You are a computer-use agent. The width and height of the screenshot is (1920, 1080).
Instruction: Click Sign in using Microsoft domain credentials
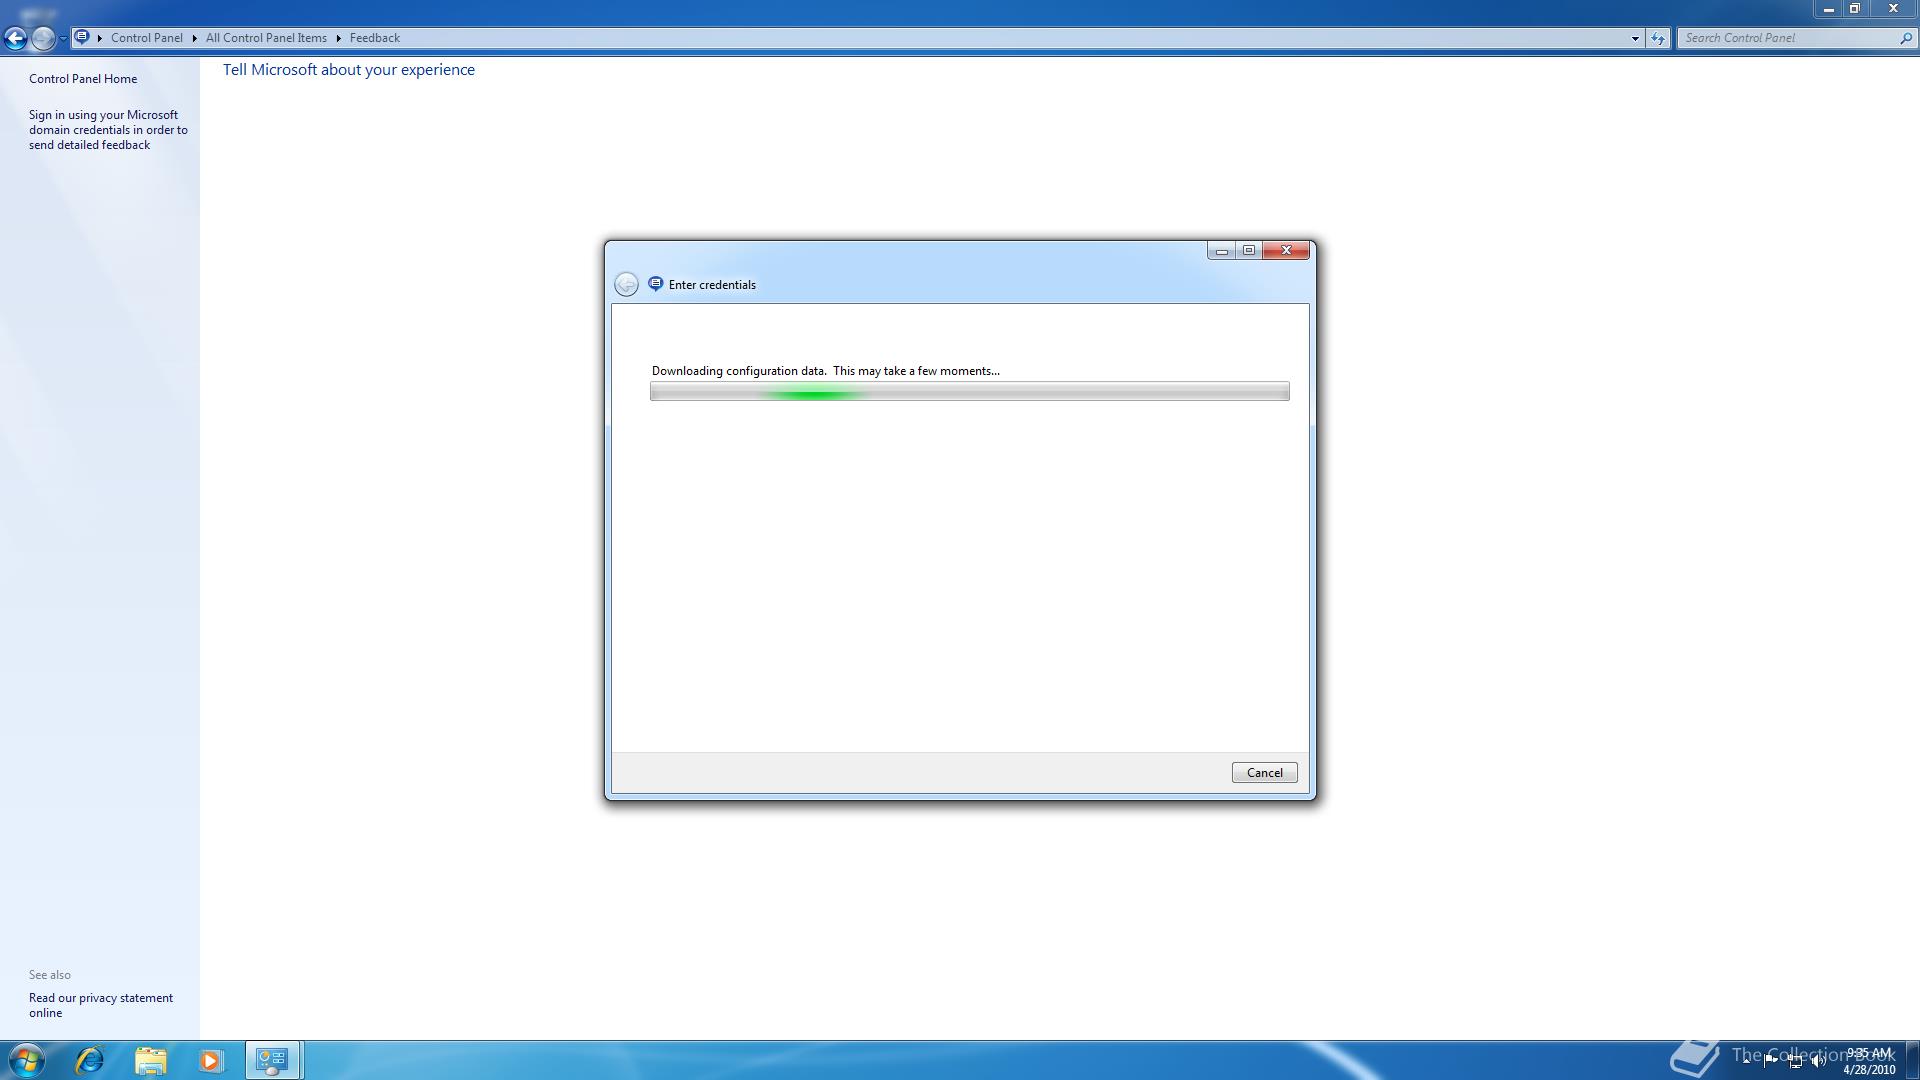(x=108, y=130)
